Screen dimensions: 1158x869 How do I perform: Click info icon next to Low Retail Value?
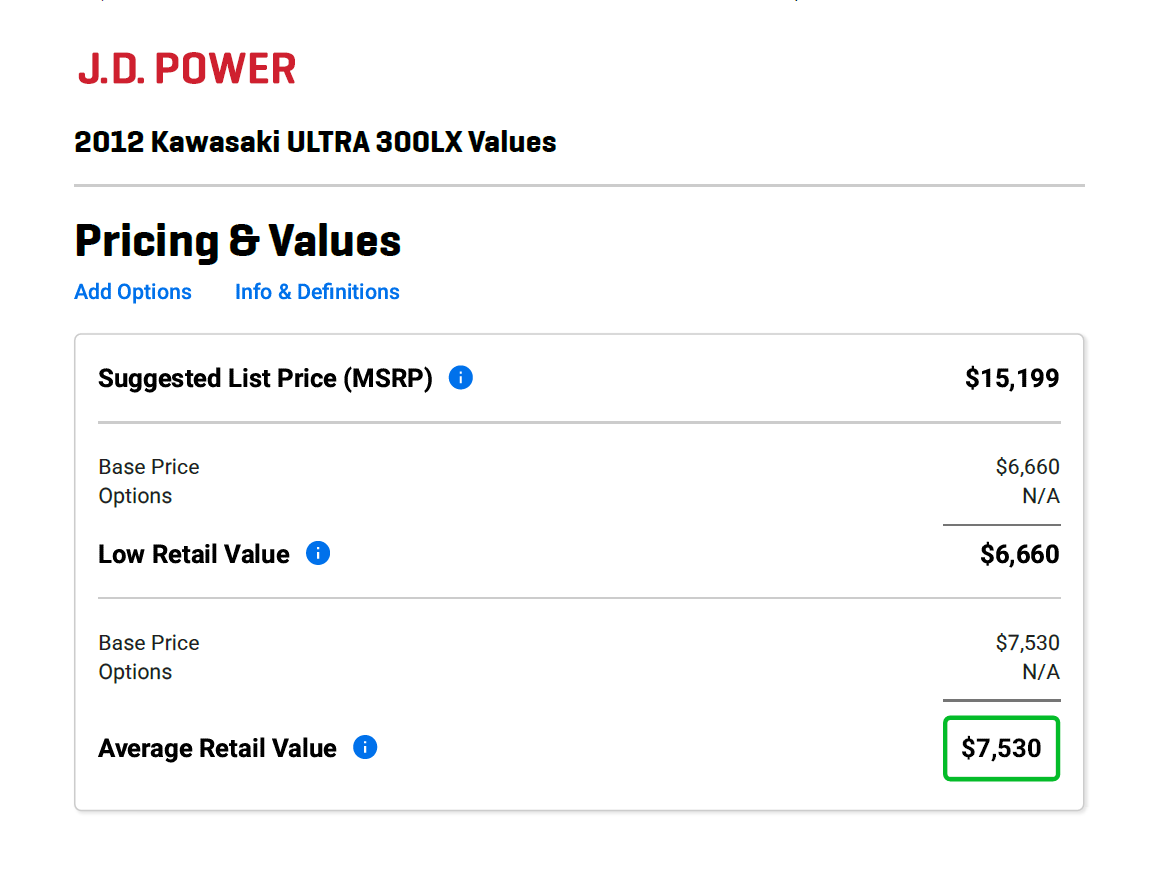click(318, 553)
